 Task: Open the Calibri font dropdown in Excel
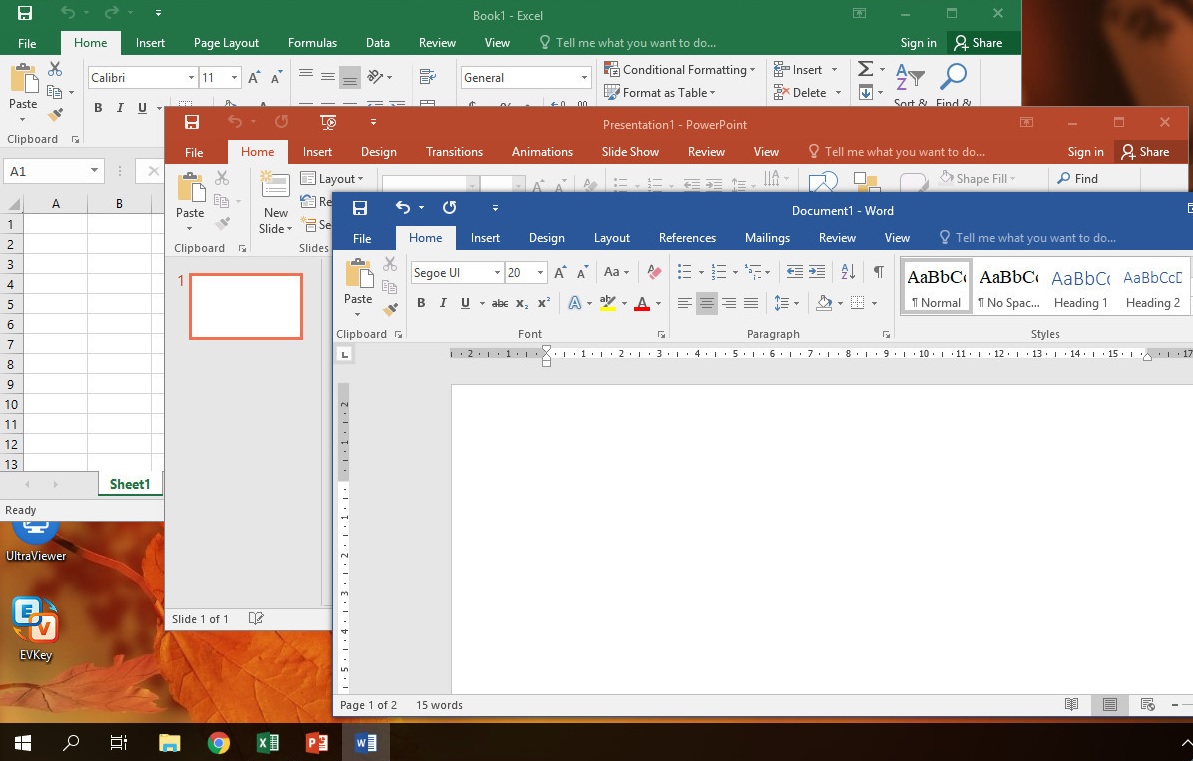[x=191, y=78]
